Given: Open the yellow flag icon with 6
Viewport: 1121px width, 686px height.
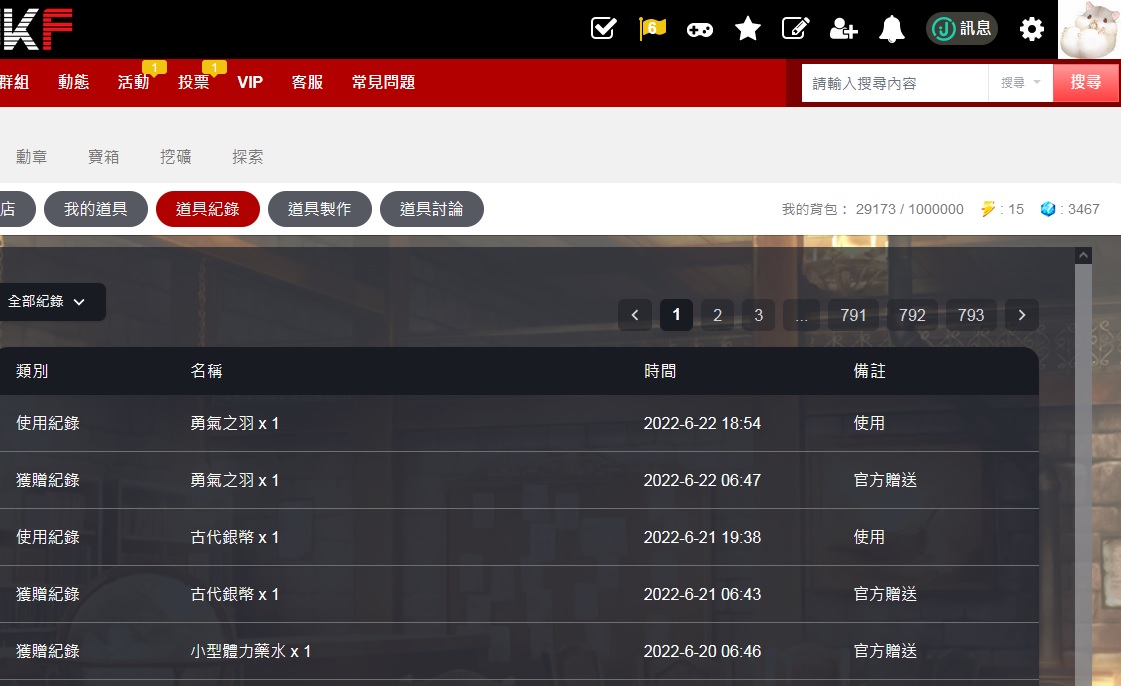Looking at the screenshot, I should click(652, 28).
